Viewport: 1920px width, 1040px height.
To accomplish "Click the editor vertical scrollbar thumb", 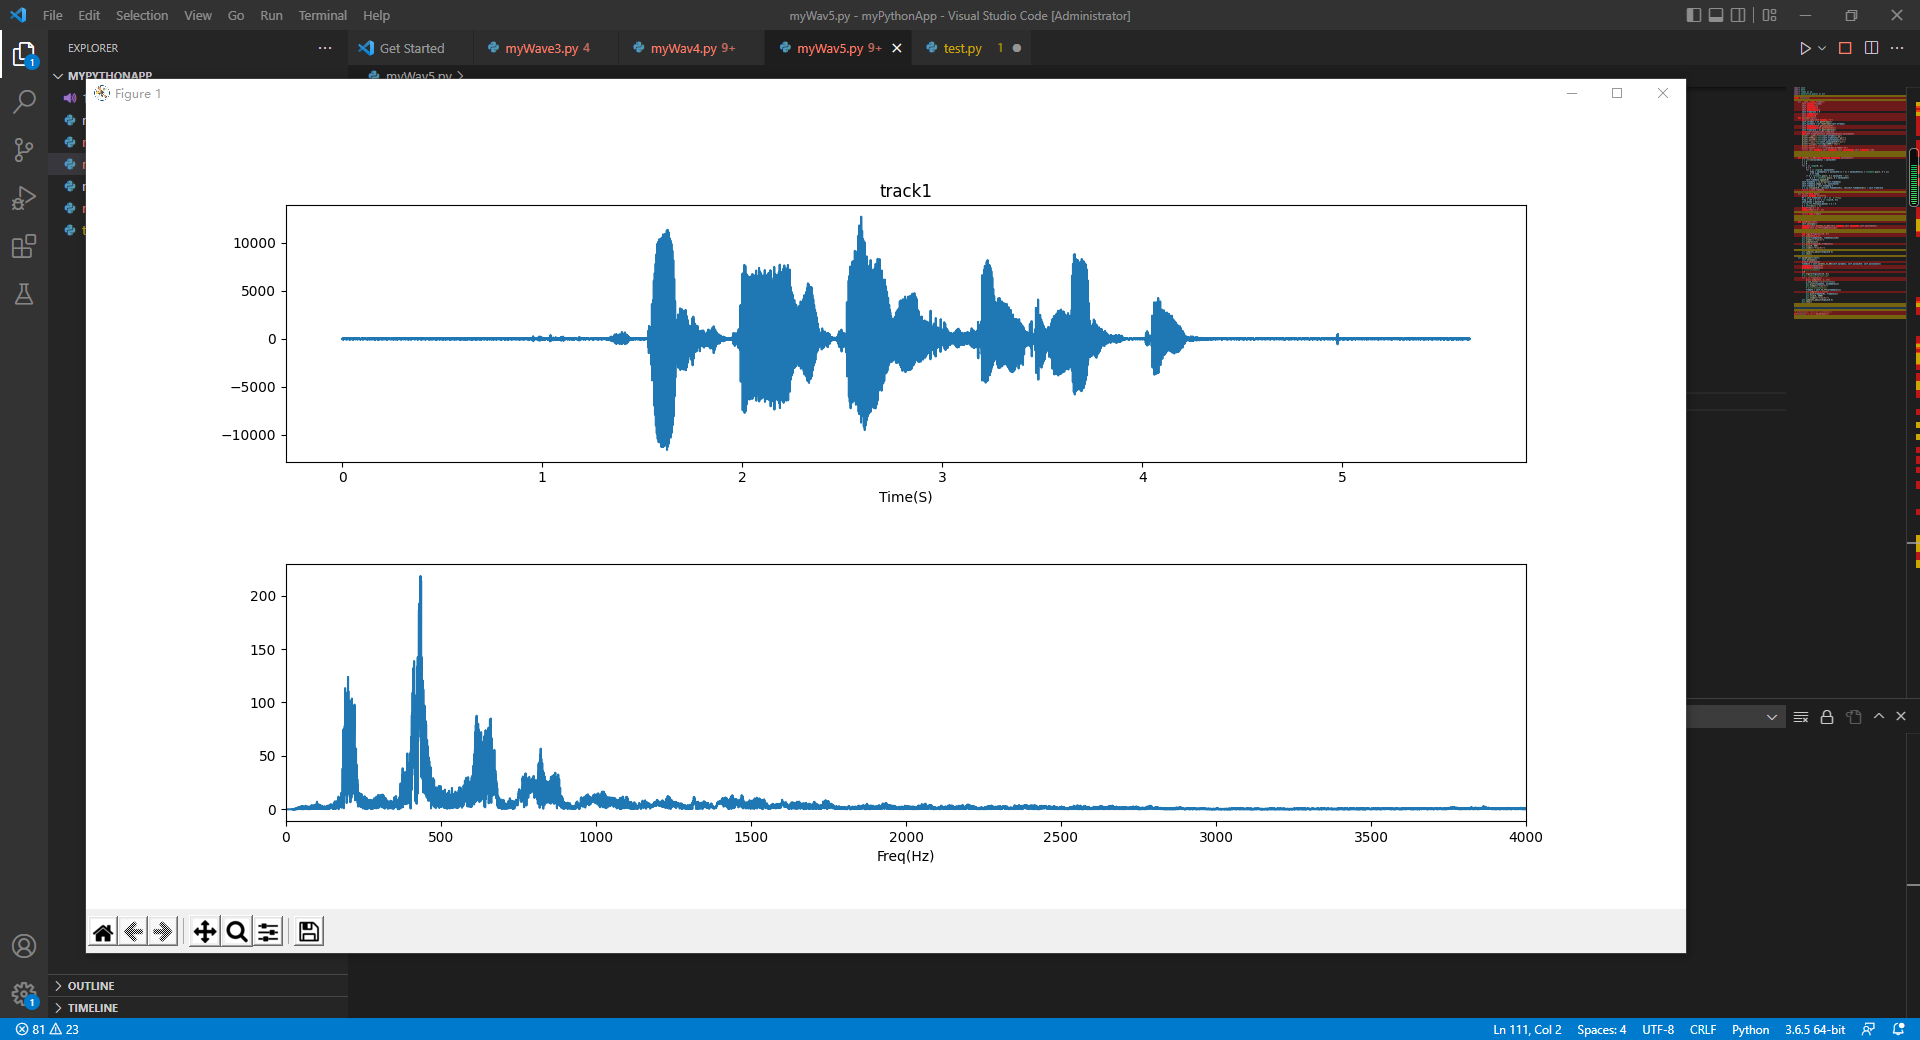I will [1914, 177].
